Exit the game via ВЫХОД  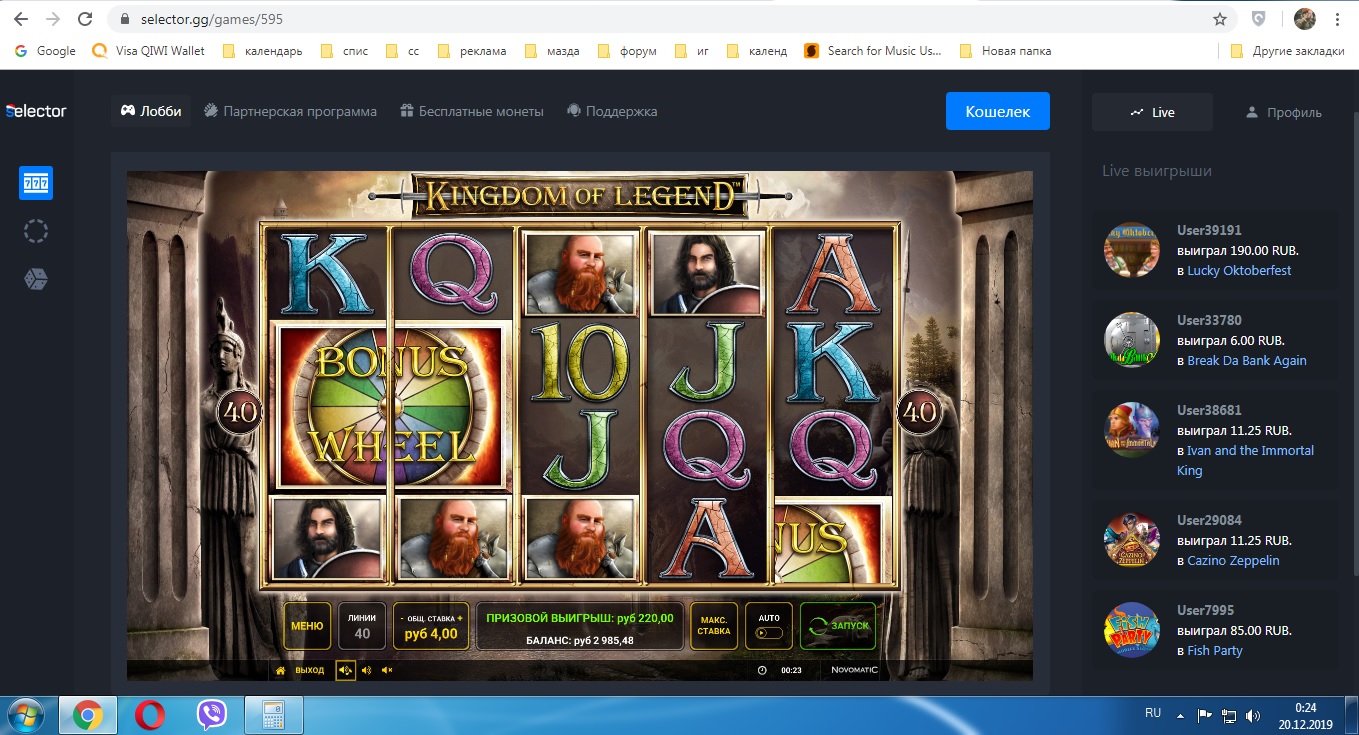point(309,670)
